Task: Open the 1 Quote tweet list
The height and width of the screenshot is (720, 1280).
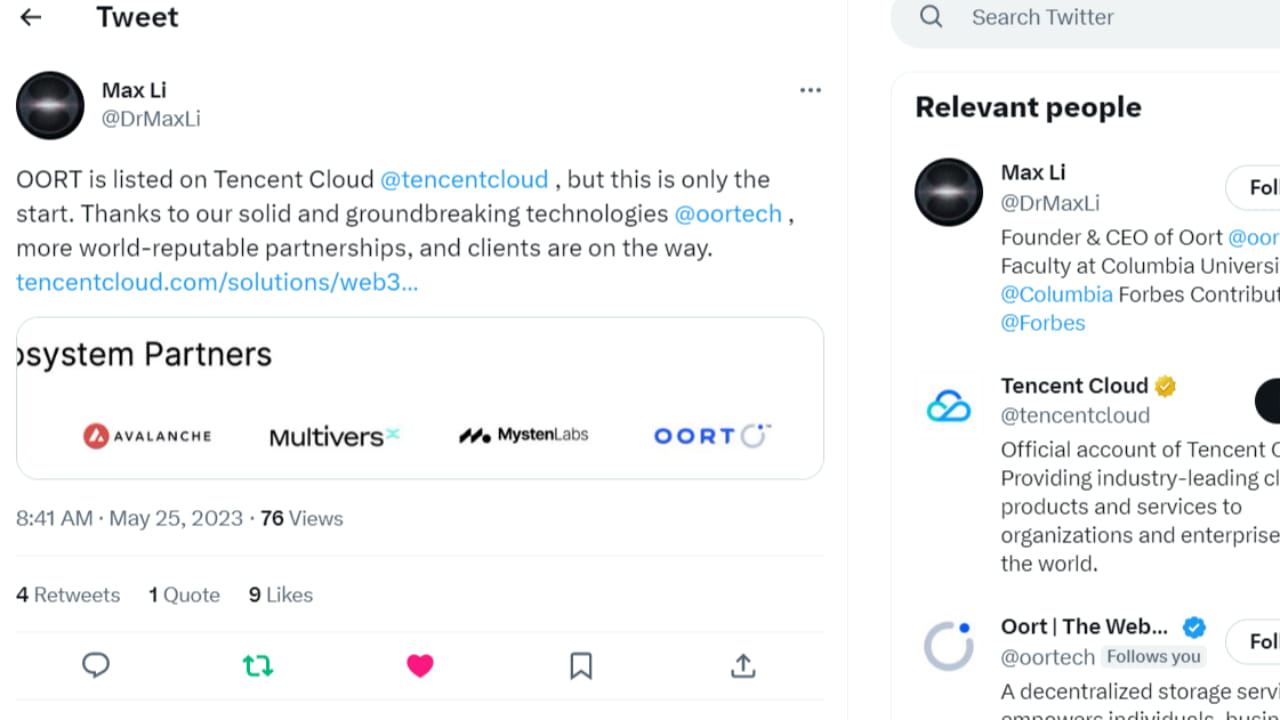Action: click(x=184, y=594)
